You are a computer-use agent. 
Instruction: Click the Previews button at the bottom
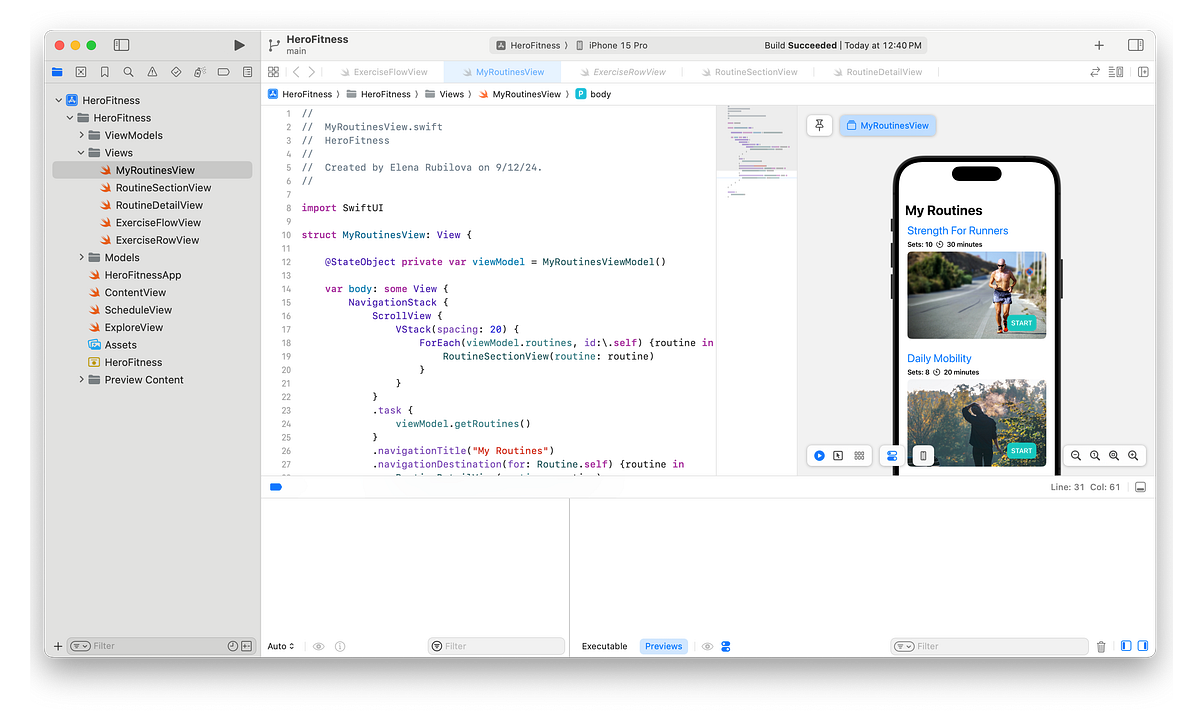click(x=663, y=646)
